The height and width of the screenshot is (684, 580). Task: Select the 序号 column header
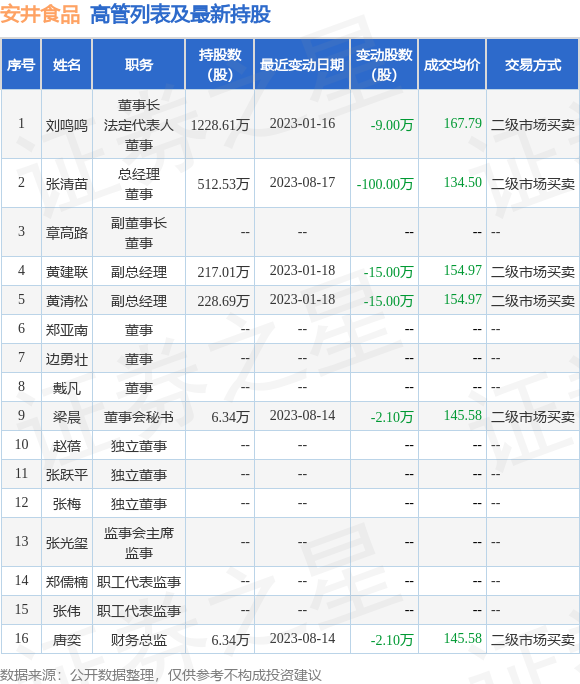(x=21, y=65)
